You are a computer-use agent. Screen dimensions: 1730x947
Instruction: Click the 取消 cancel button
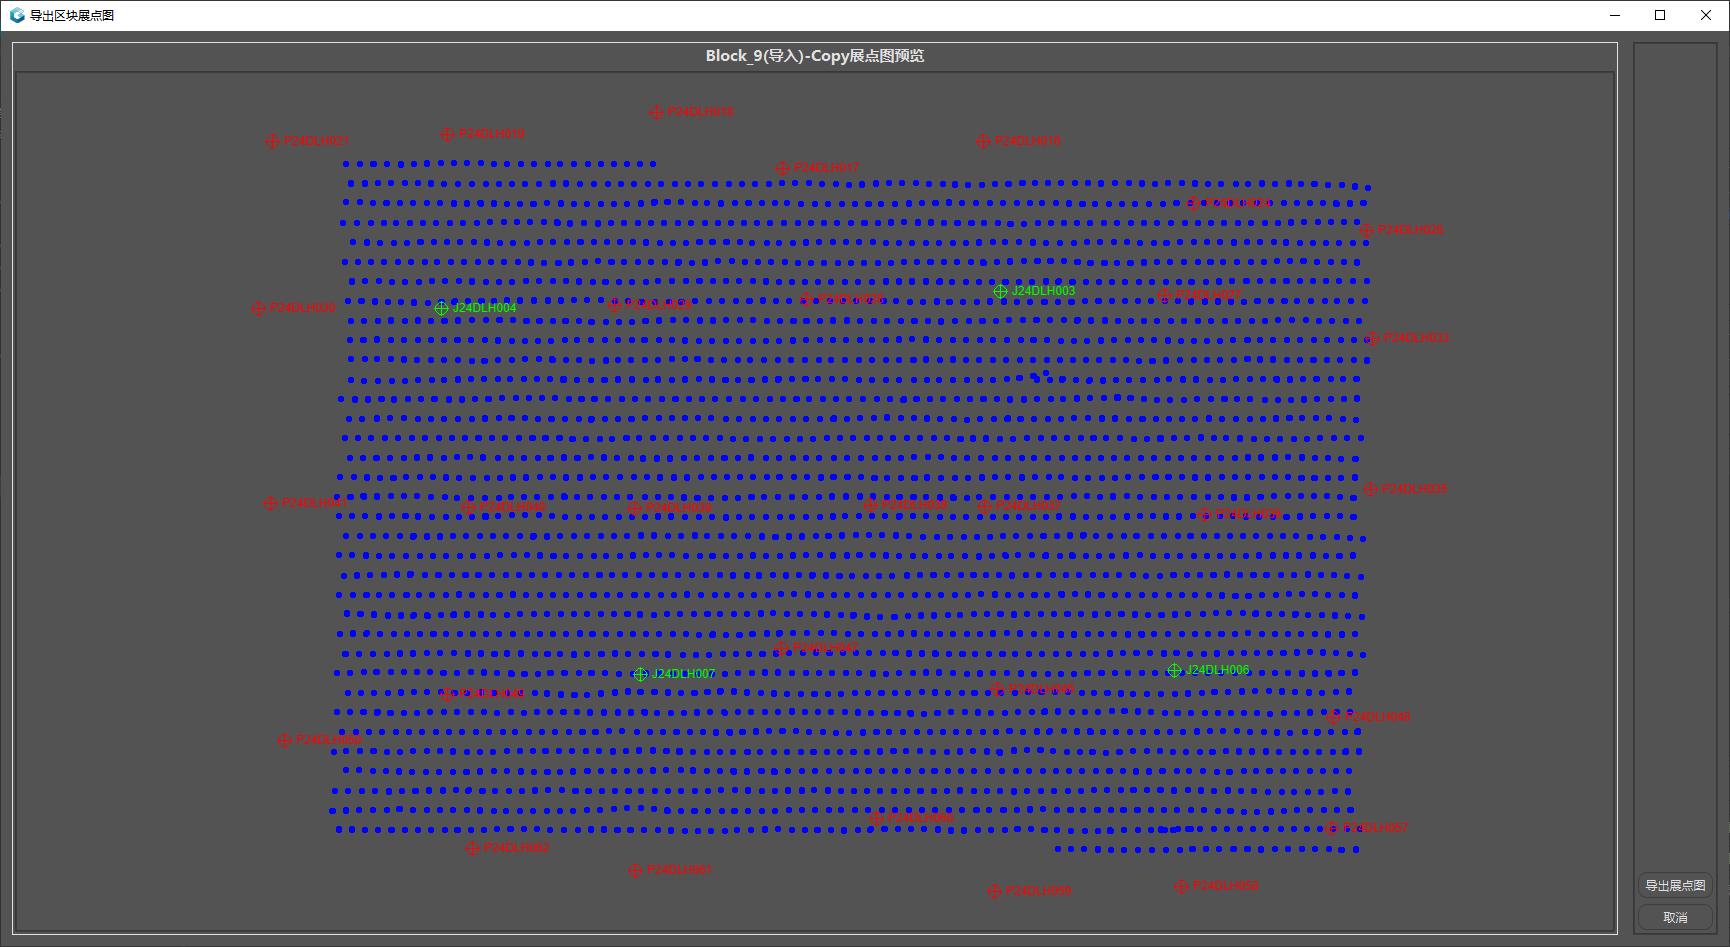(x=1675, y=917)
